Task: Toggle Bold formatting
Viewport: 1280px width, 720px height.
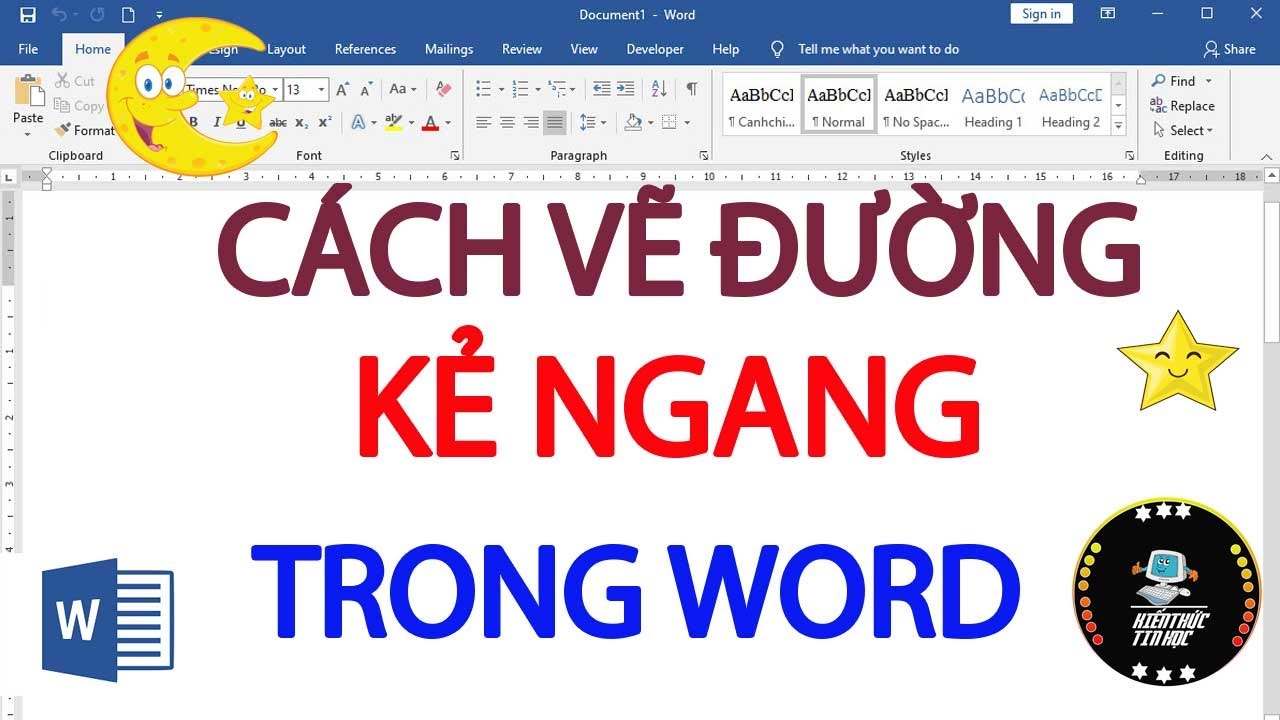Action: (193, 122)
